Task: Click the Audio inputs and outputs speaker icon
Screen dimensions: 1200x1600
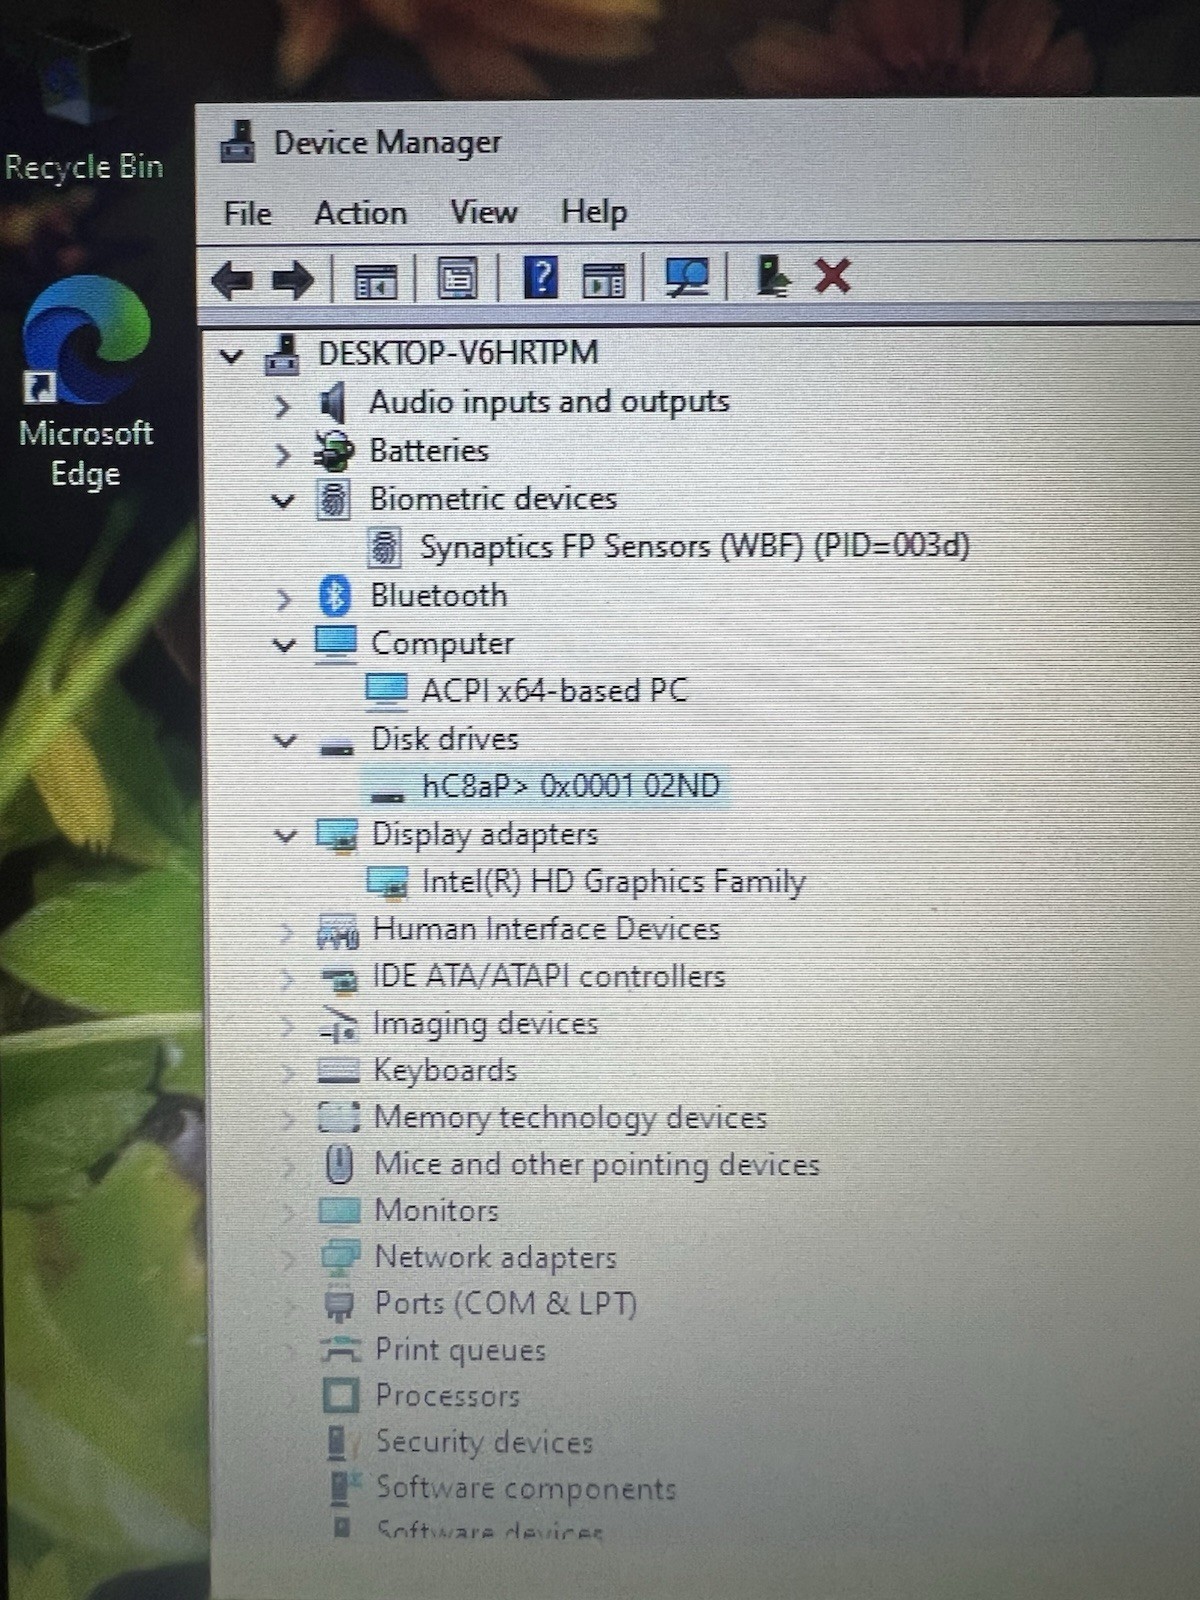Action: coord(332,403)
